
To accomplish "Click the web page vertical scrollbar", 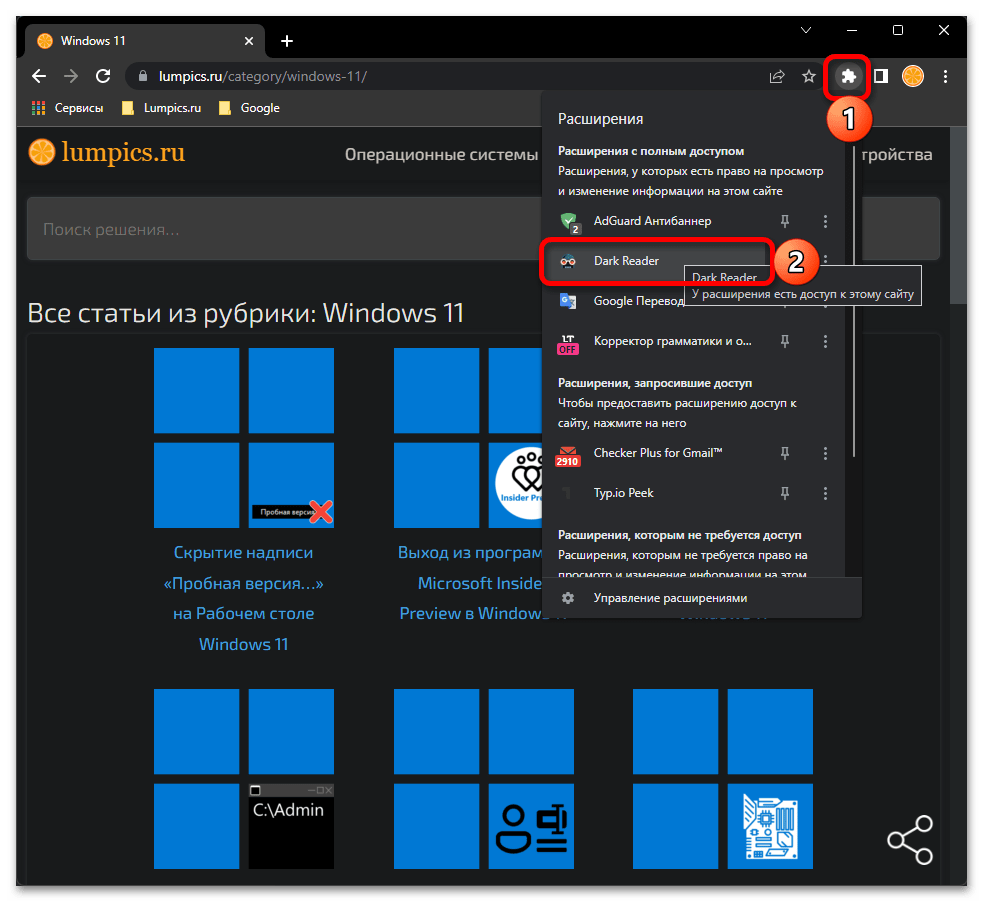I will click(x=958, y=216).
